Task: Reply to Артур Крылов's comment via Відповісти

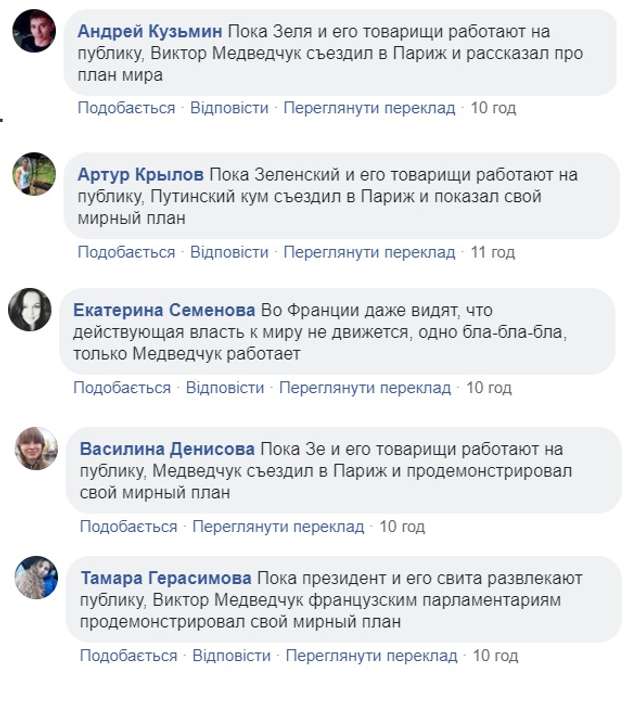Action: (229, 252)
